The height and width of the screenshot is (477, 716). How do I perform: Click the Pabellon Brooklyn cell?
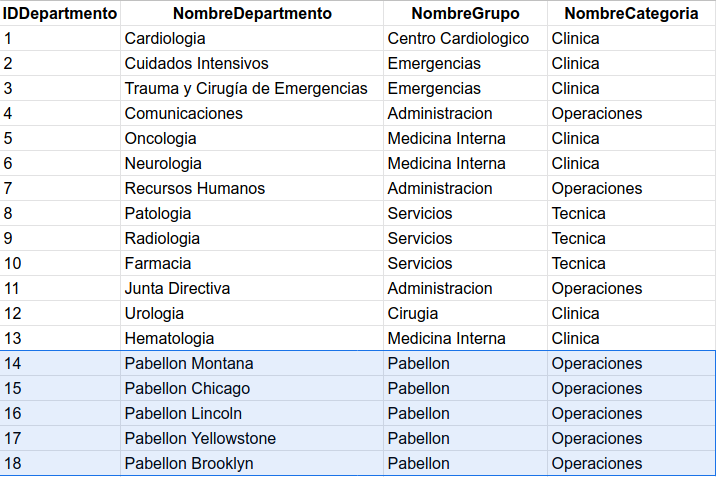coord(252,463)
